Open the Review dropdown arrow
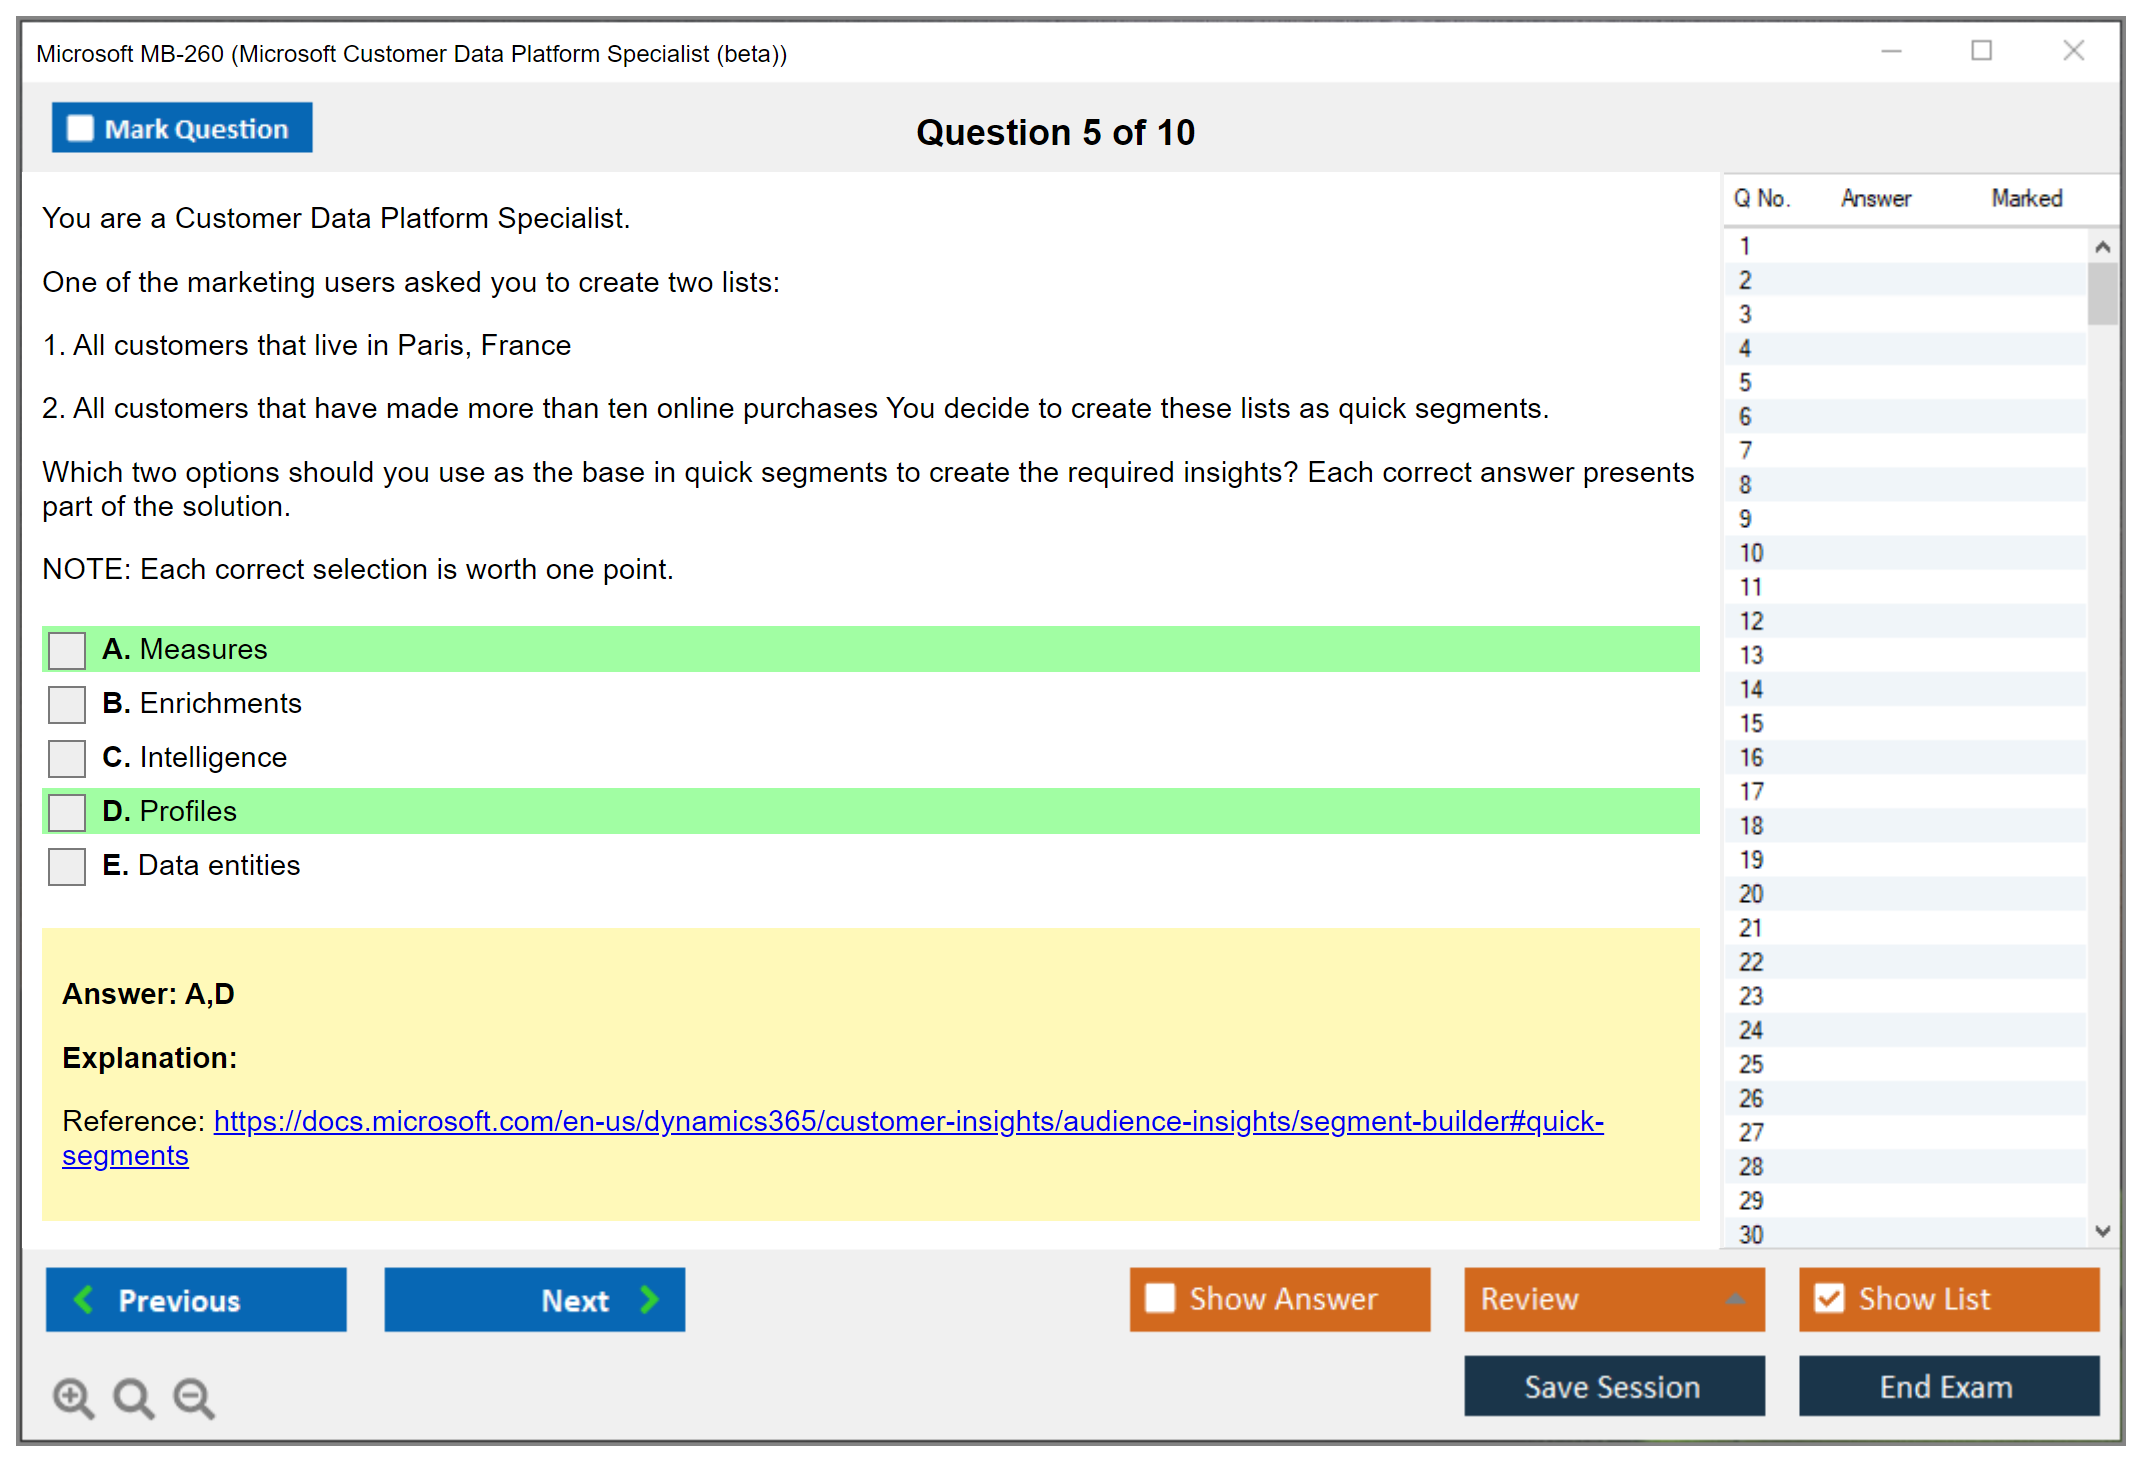2150x1470 pixels. pyautogui.click(x=1735, y=1299)
